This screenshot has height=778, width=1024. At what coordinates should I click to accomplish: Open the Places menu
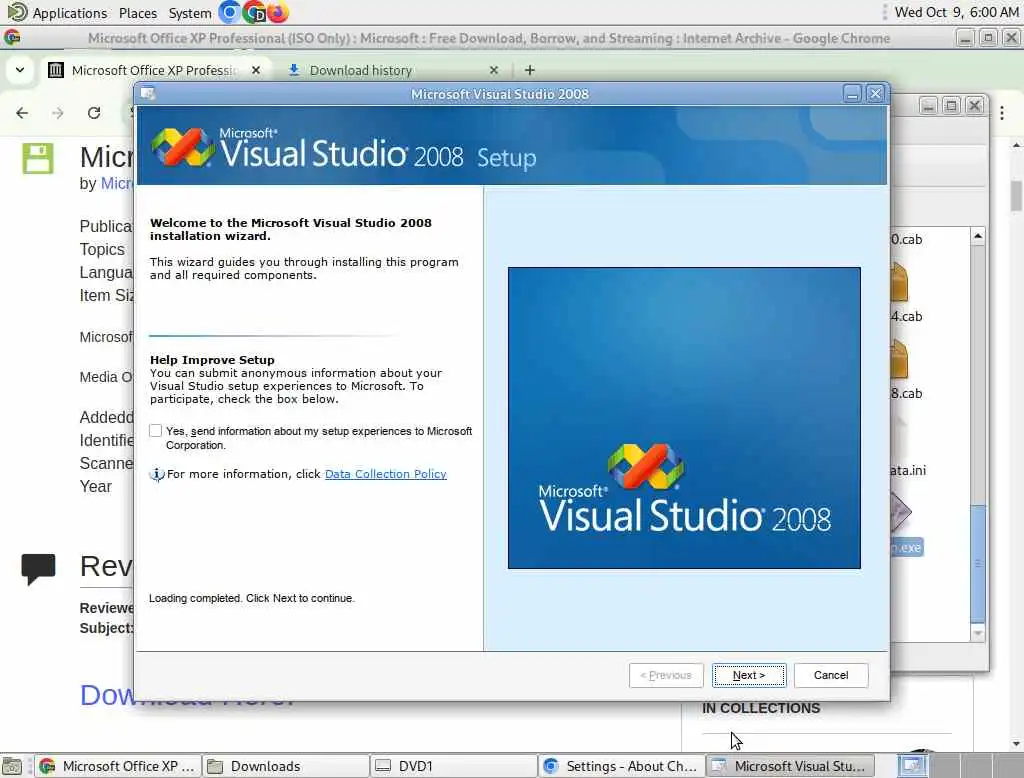[x=138, y=12]
